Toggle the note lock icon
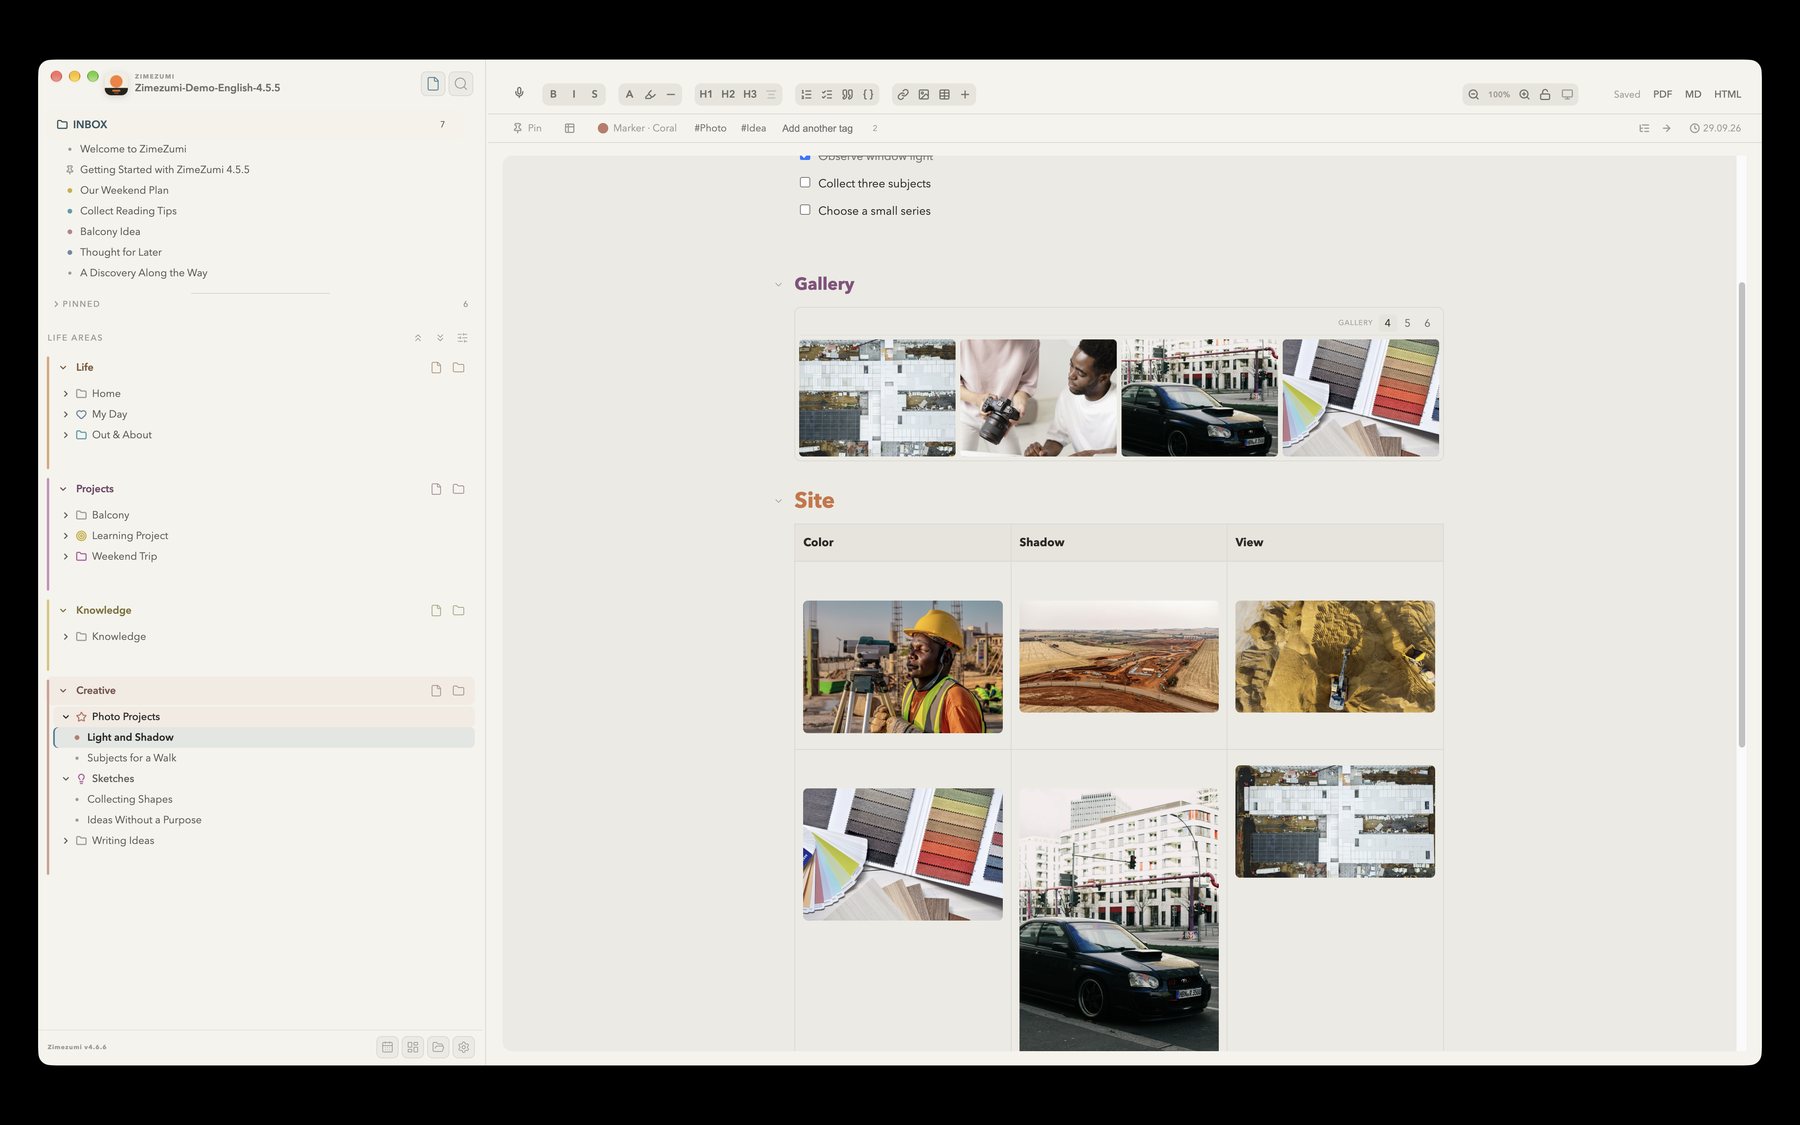The width and height of the screenshot is (1800, 1125). [1545, 94]
